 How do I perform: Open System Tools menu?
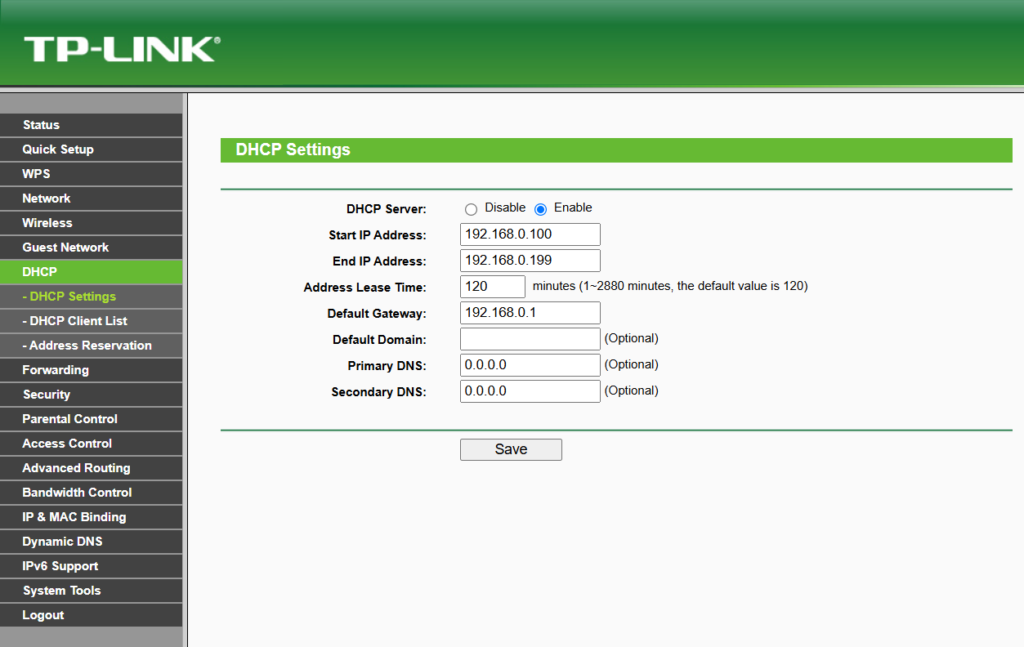(x=91, y=590)
